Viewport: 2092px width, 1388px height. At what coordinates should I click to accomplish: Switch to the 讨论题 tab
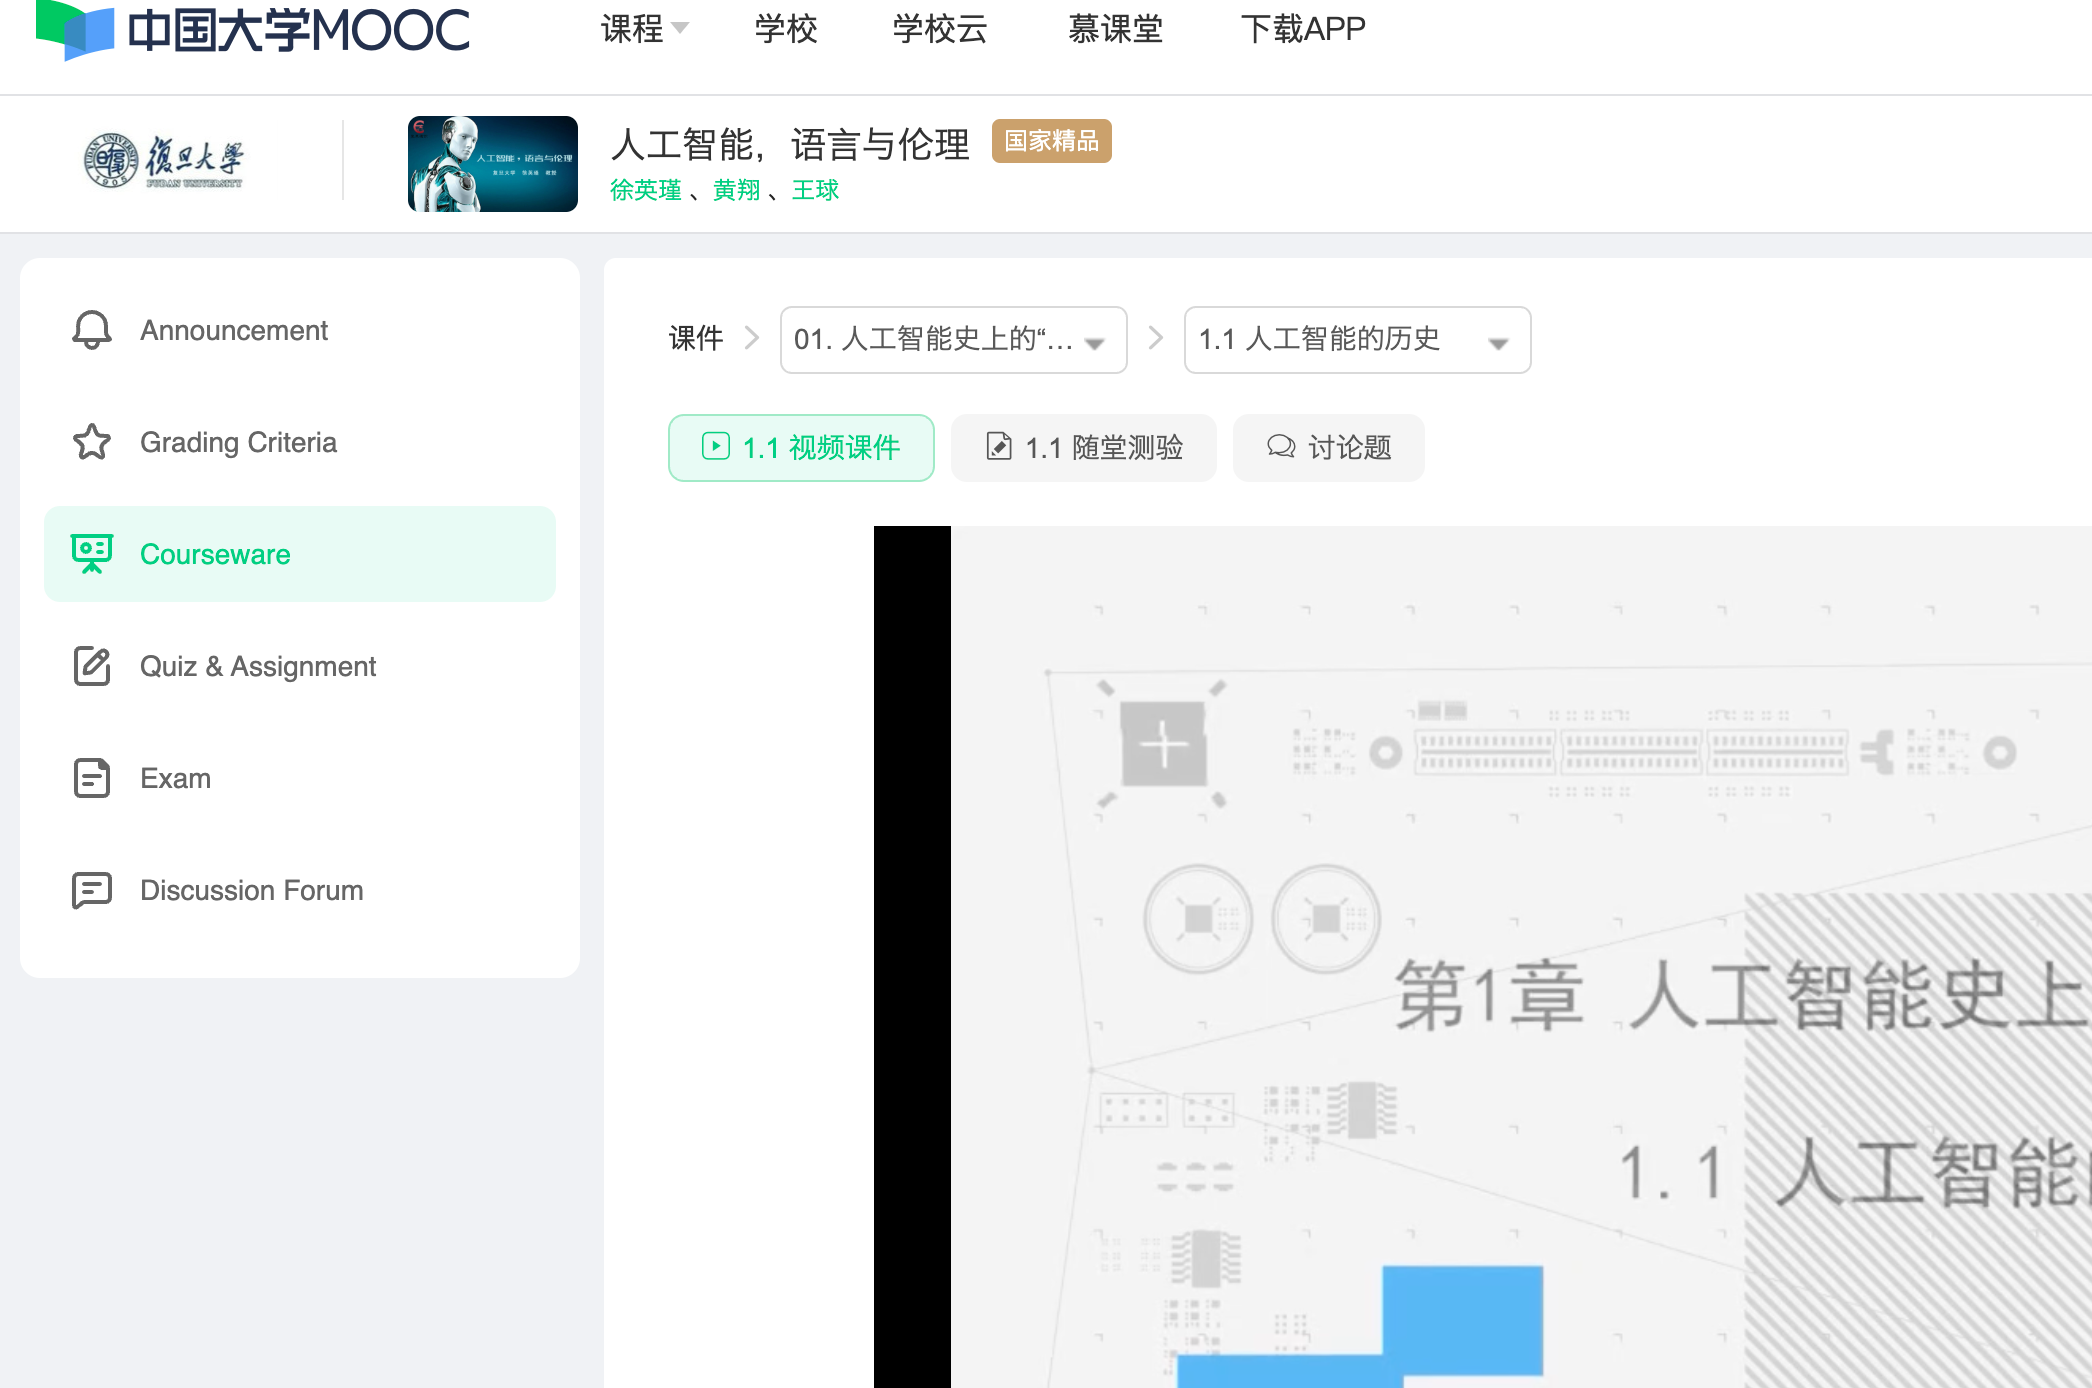click(1328, 448)
